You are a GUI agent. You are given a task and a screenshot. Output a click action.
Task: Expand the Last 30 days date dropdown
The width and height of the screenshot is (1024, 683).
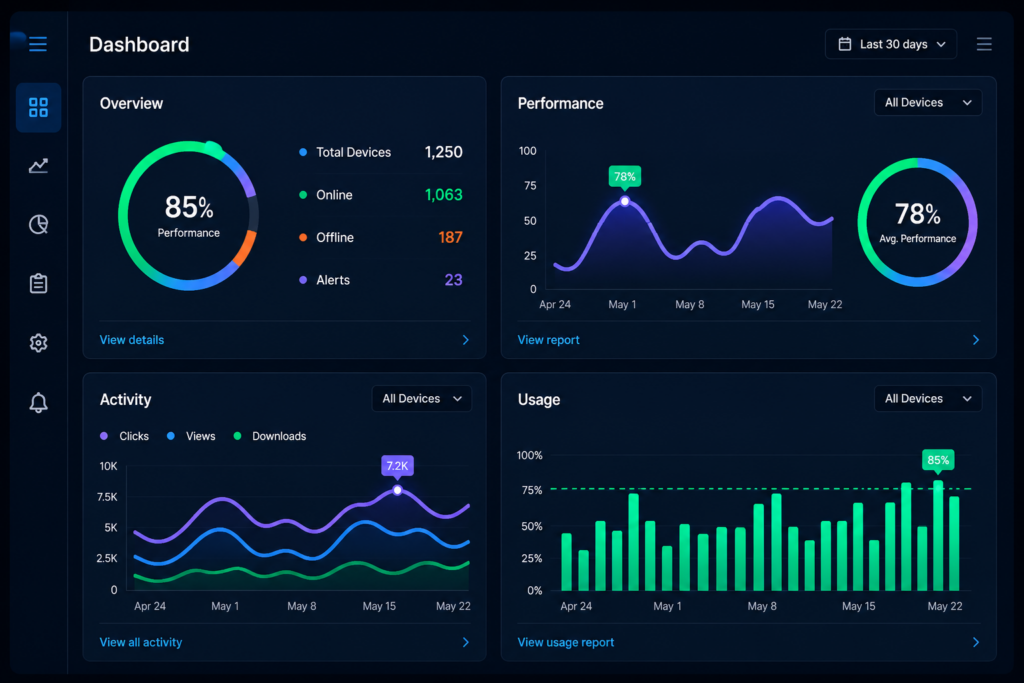[x=891, y=44]
